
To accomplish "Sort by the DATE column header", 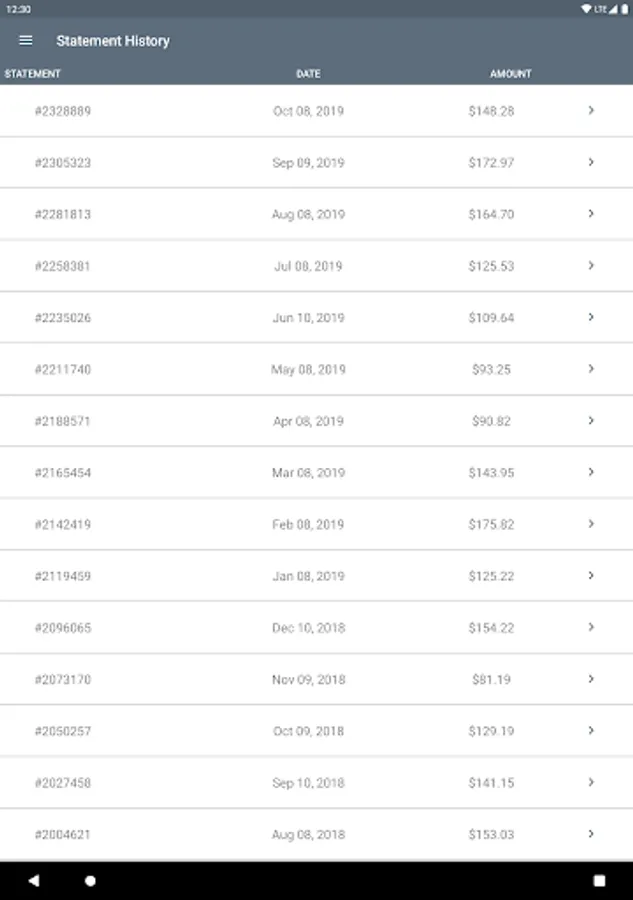I will click(x=308, y=74).
